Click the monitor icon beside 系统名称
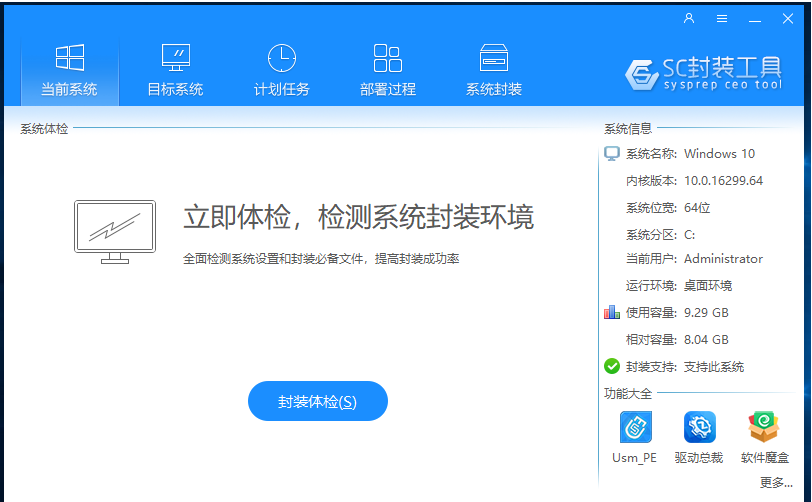The image size is (812, 502). click(612, 153)
